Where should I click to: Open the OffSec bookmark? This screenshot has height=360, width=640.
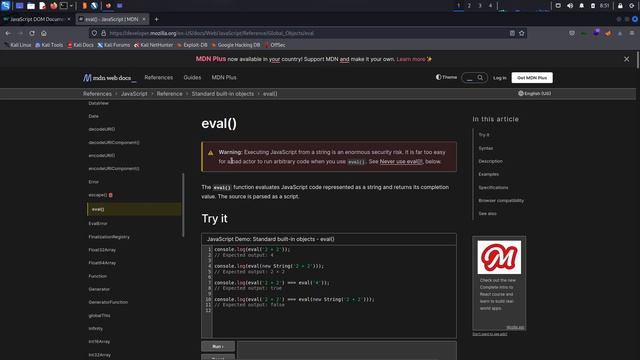click(x=275, y=45)
